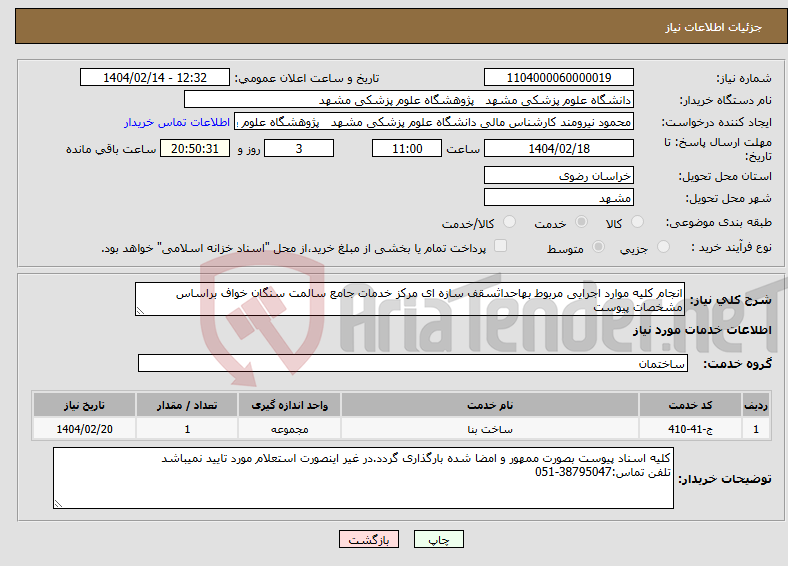Select the کالا/خدمت radio button
This screenshot has height=566, width=788.
[509, 222]
